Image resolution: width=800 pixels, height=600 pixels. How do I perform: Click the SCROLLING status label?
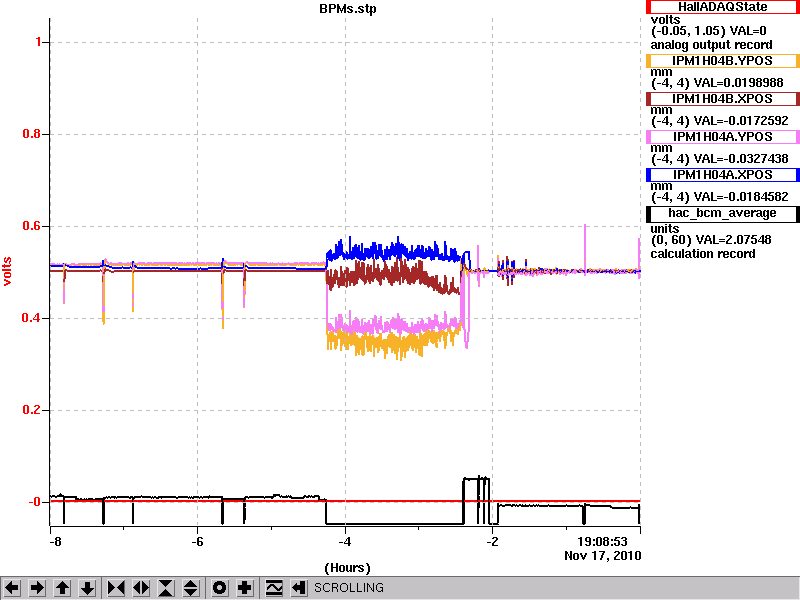tap(349, 588)
